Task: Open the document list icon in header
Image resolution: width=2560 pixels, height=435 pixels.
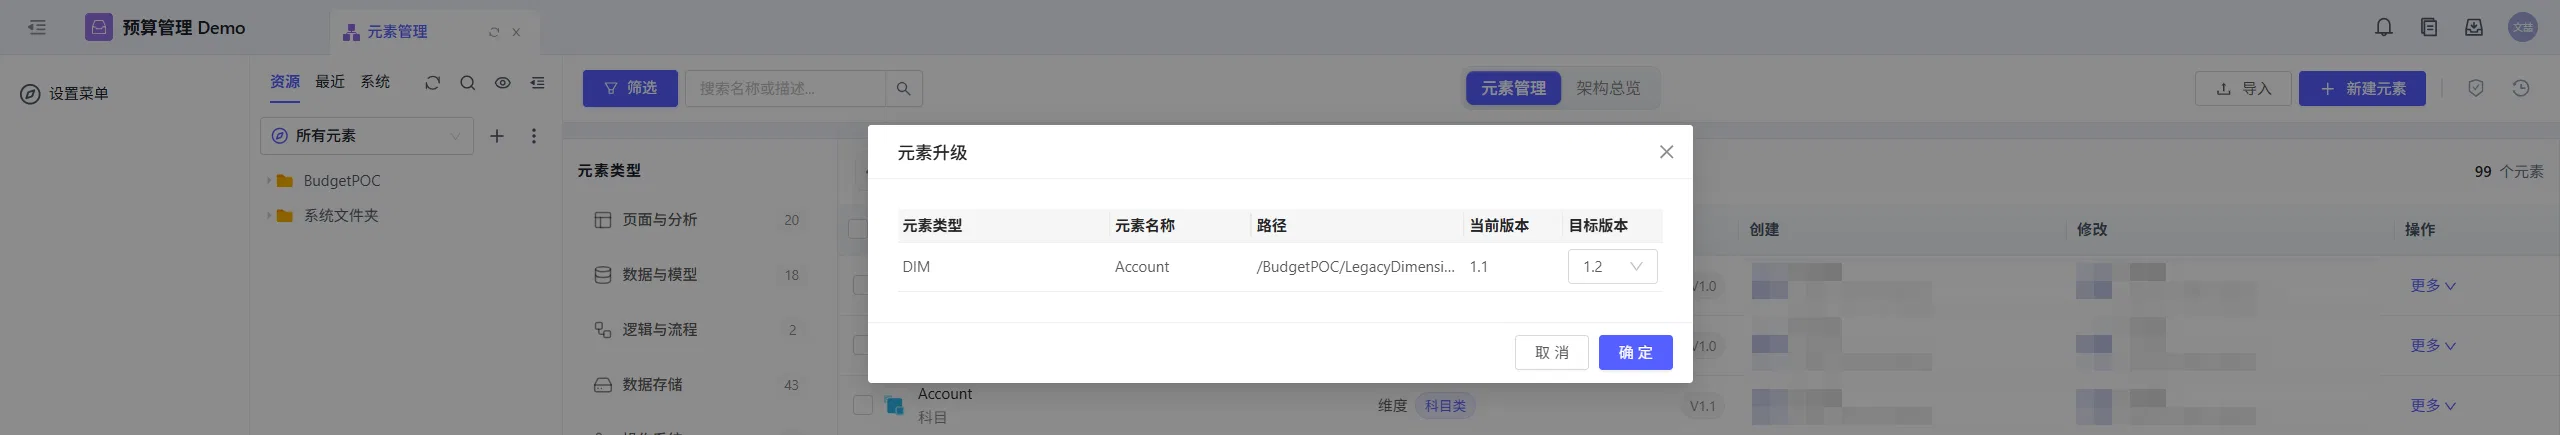Action: click(2429, 28)
